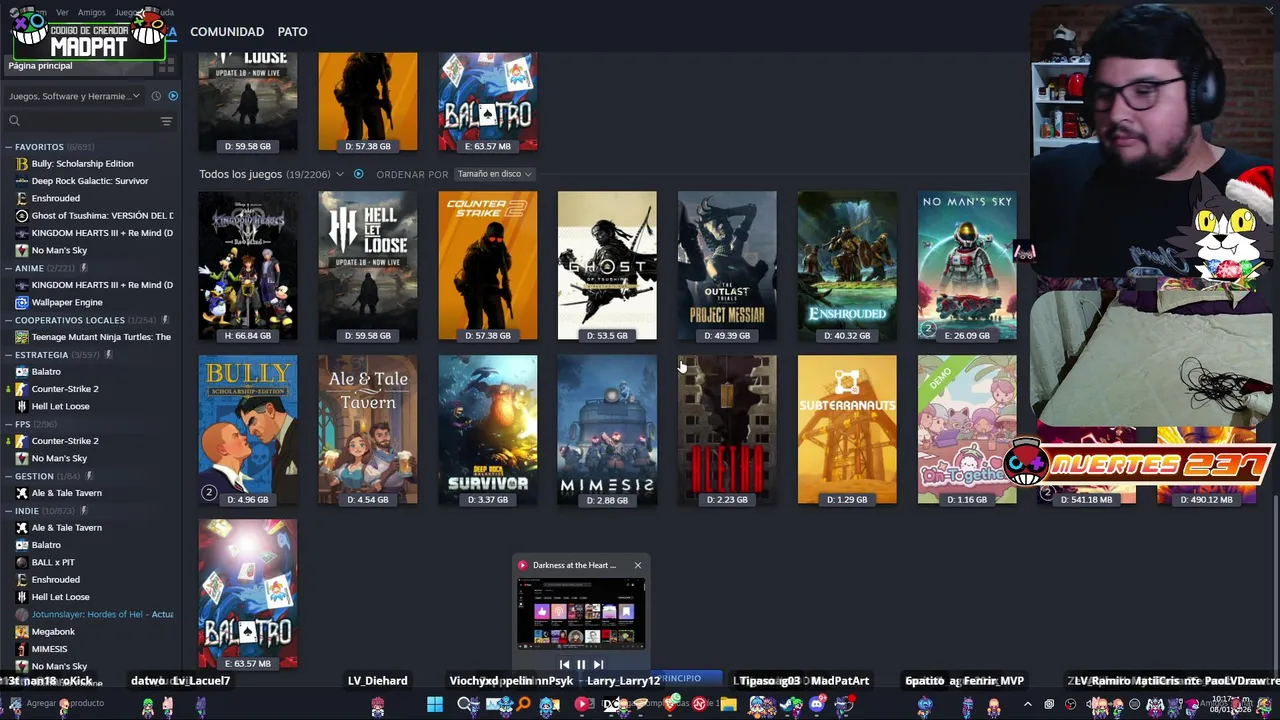1280x720 pixels.
Task: Click lightning icon beside ESTRATEGIA collection
Action: pyautogui.click(x=108, y=355)
